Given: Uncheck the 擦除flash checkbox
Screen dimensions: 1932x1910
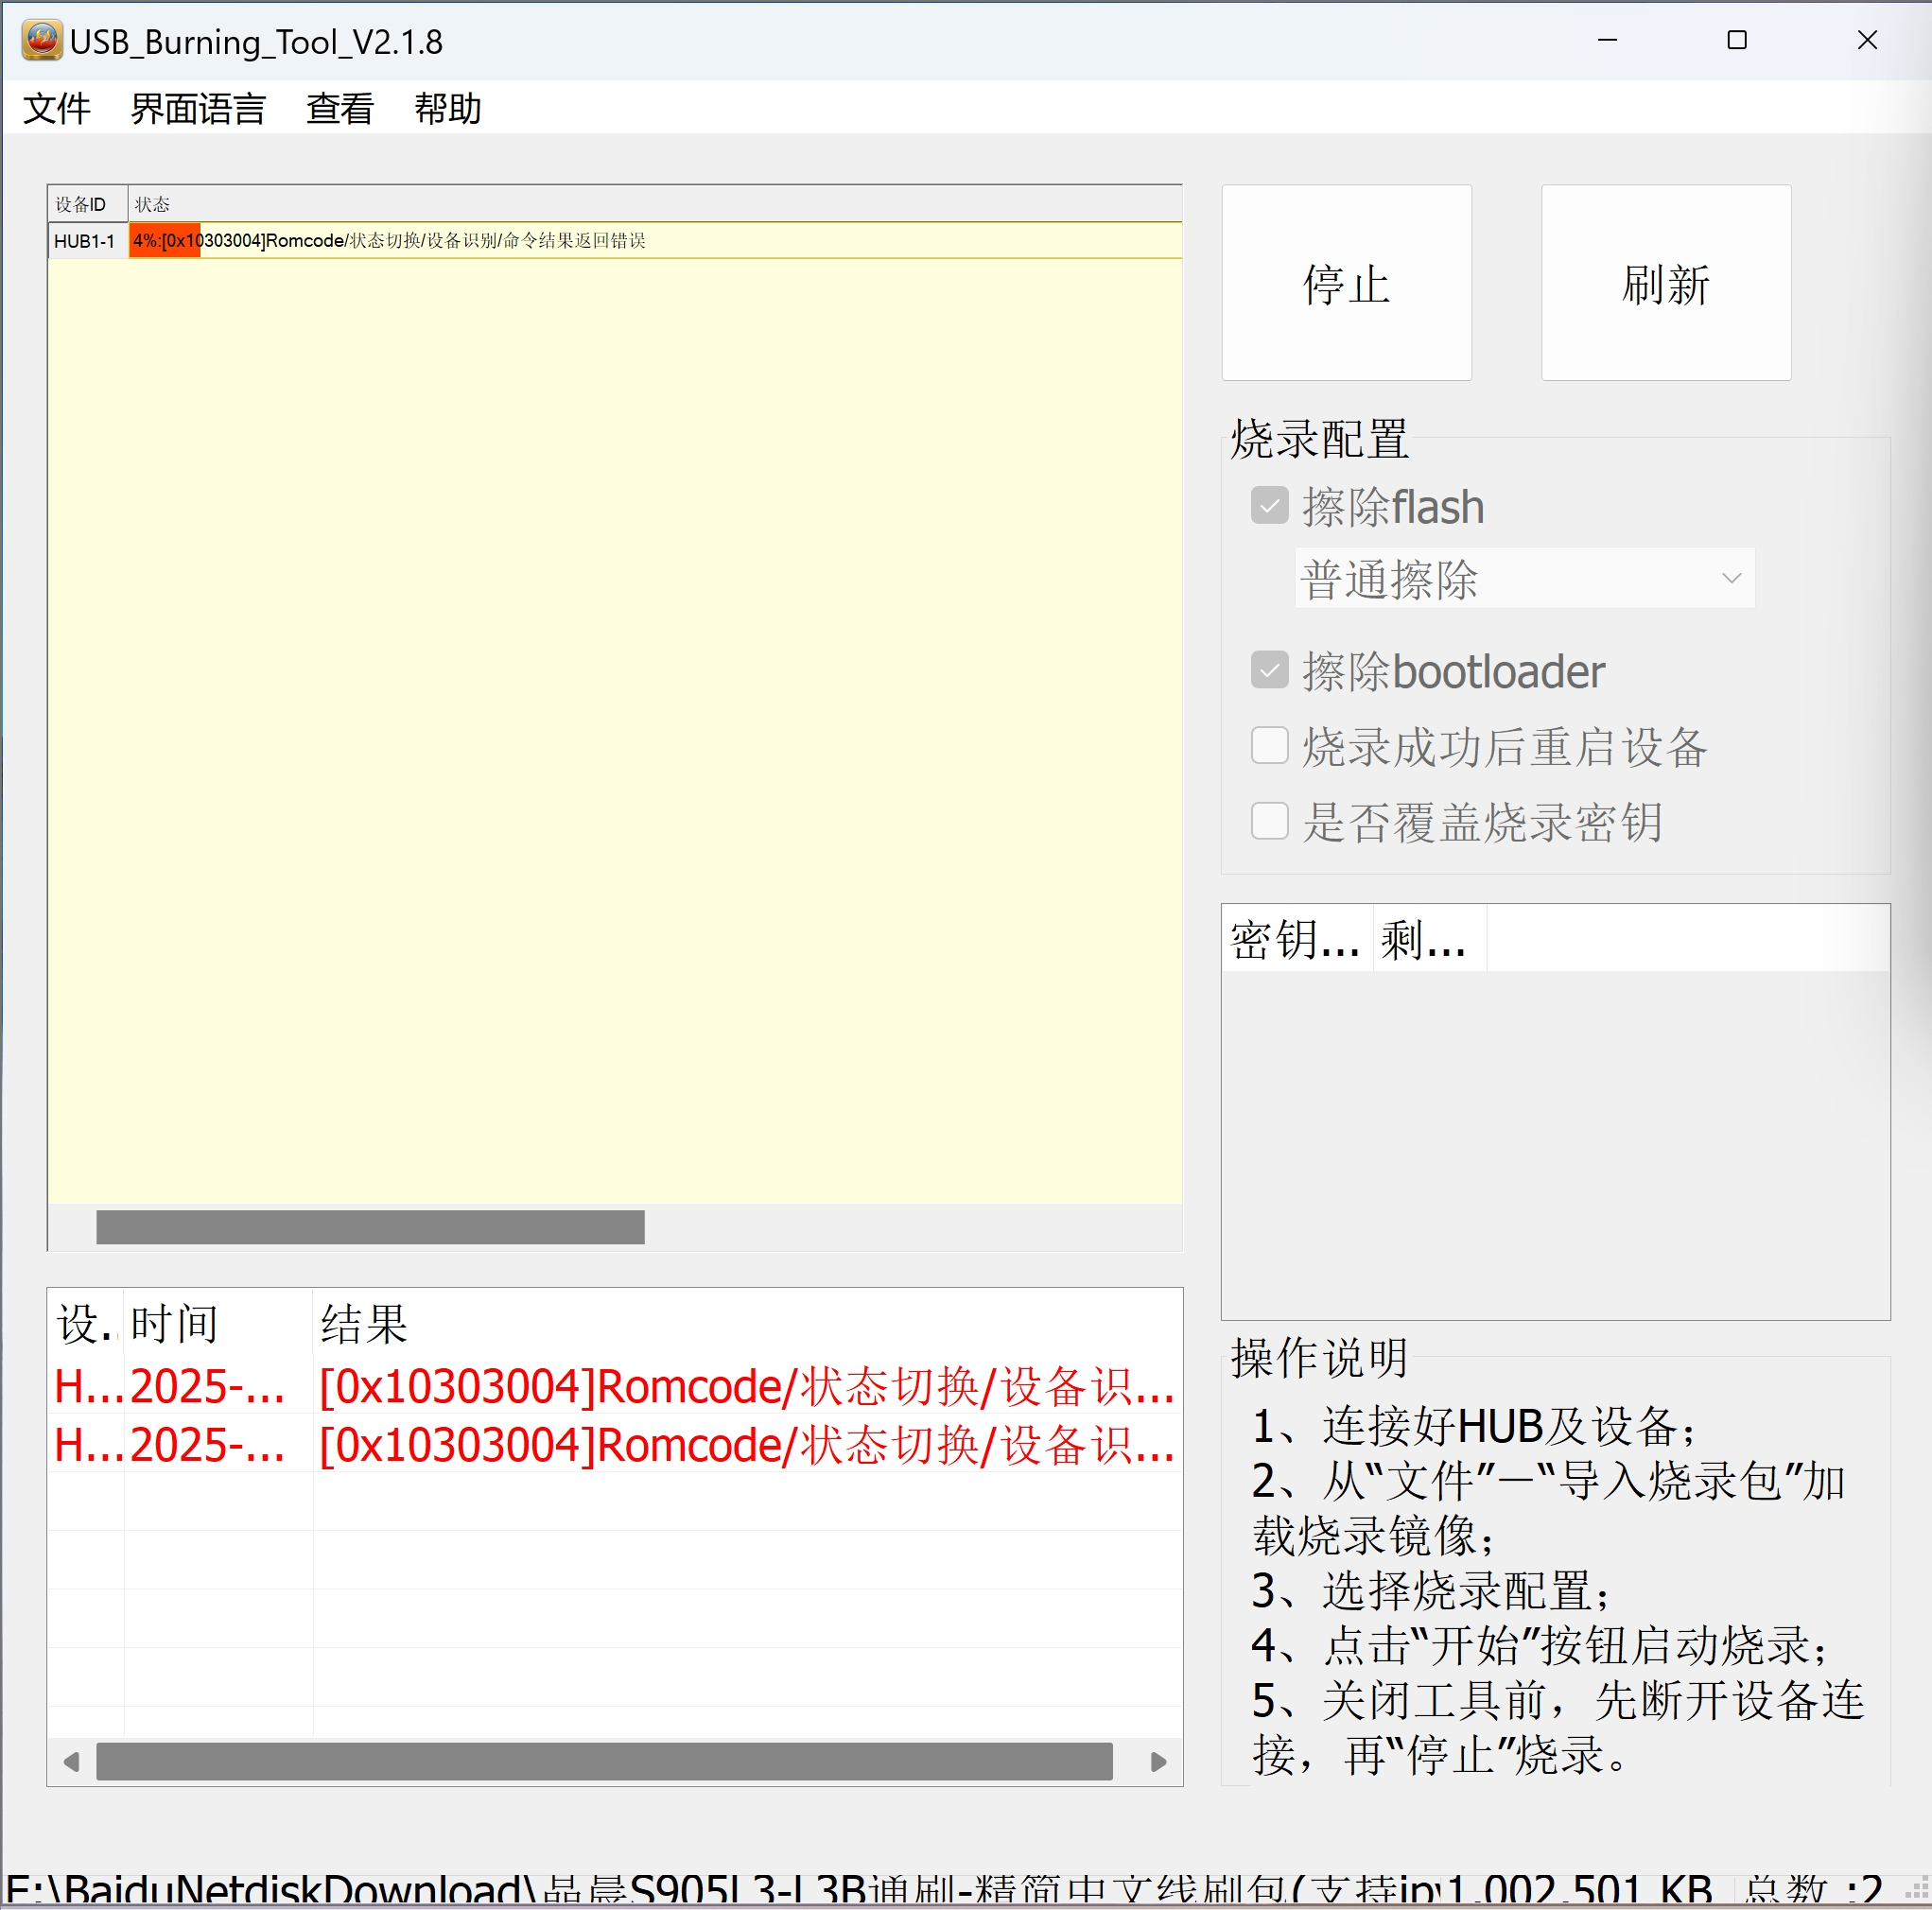Looking at the screenshot, I should [1269, 506].
